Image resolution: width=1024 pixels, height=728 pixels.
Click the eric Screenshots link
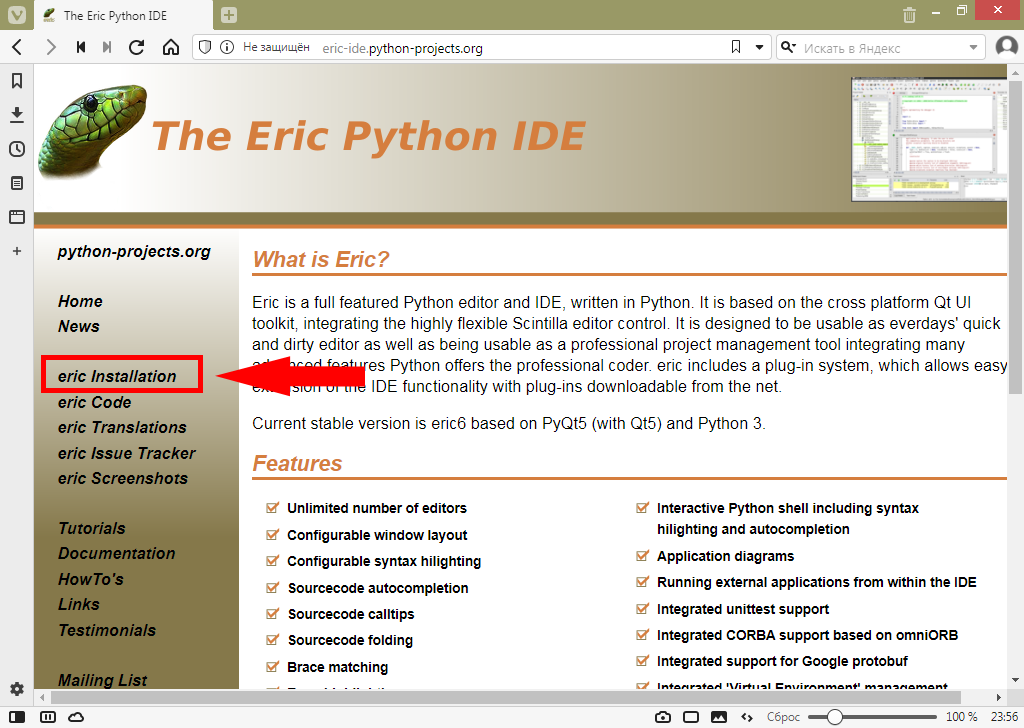pyautogui.click(x=122, y=478)
